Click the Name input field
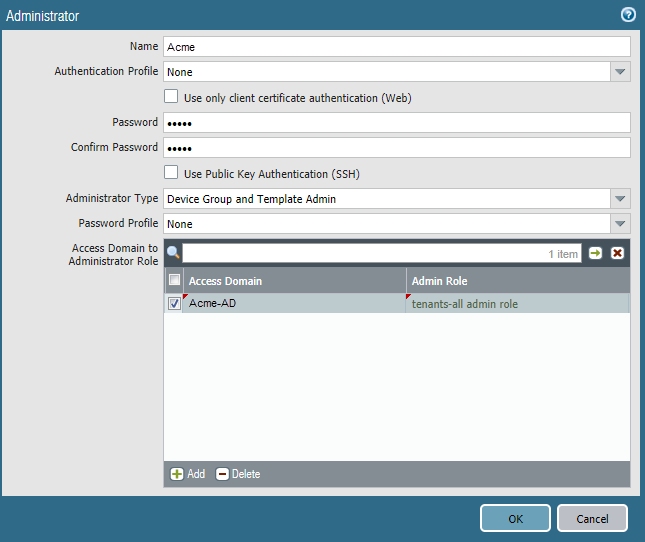 tap(396, 46)
